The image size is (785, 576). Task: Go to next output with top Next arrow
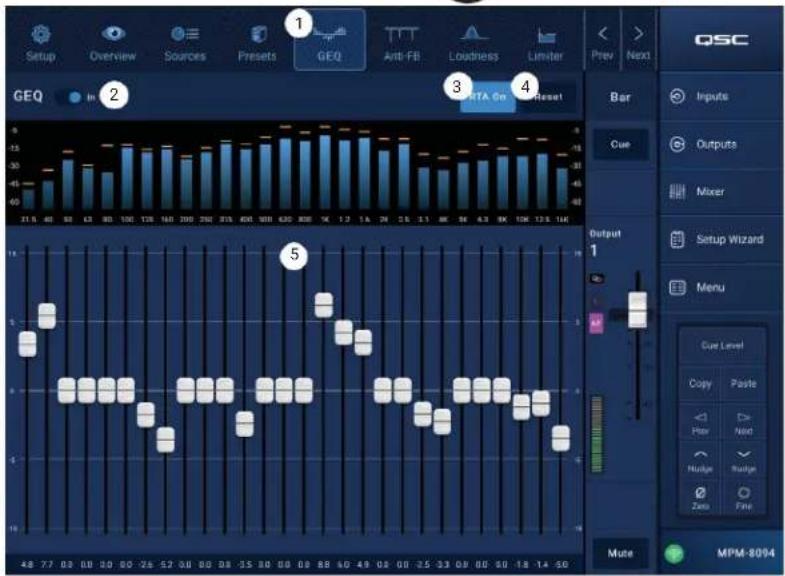click(x=638, y=42)
